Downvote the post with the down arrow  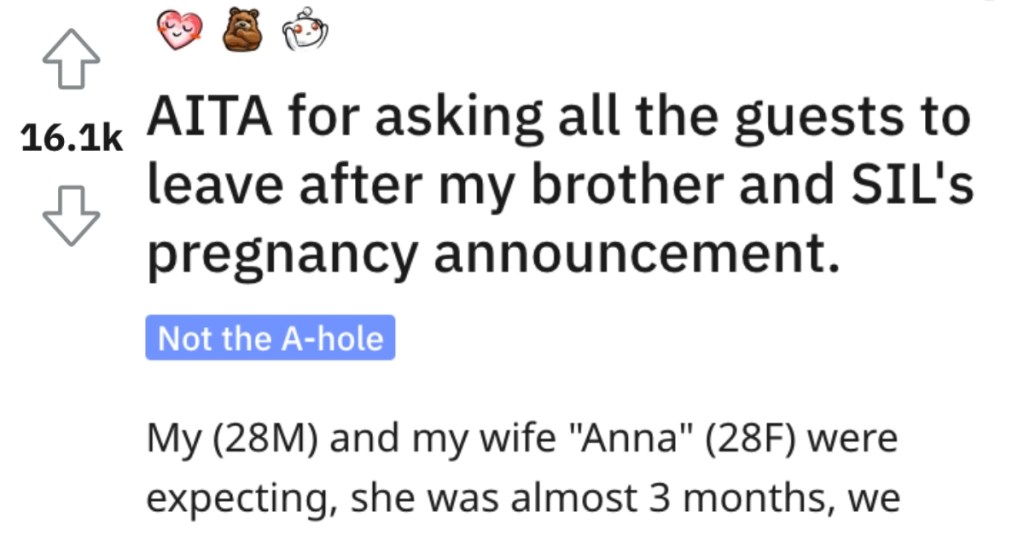coord(71,216)
